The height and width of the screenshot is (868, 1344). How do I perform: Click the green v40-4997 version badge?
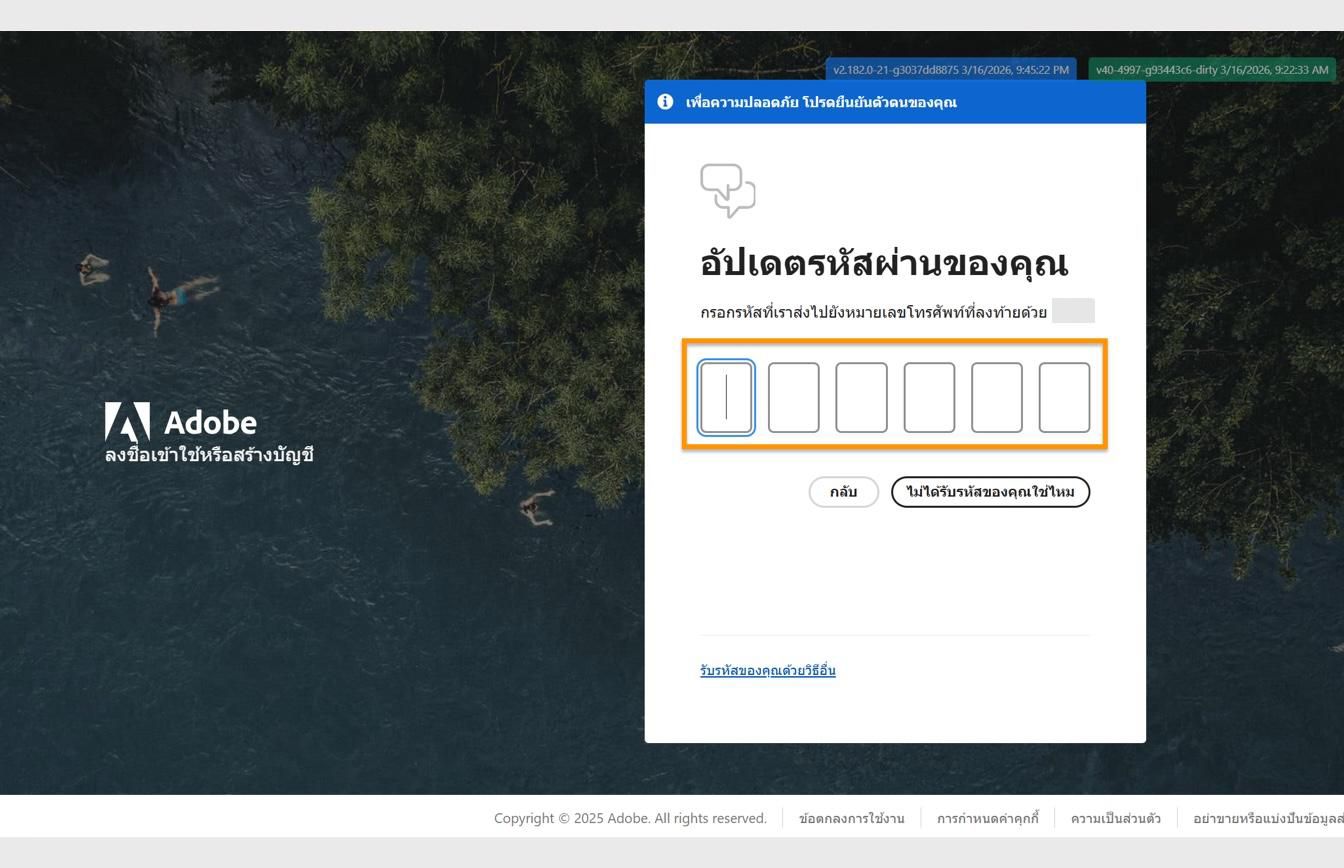[1211, 70]
